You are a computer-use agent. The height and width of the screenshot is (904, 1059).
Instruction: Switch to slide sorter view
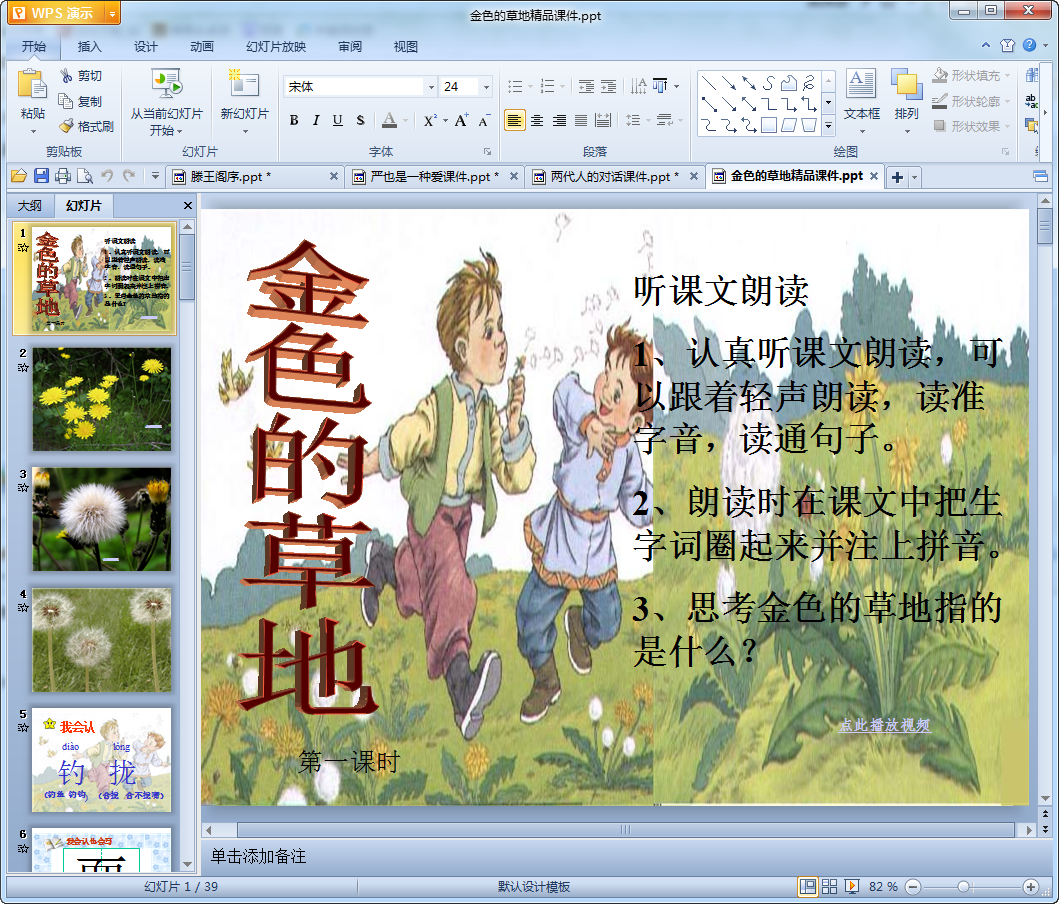coord(829,886)
